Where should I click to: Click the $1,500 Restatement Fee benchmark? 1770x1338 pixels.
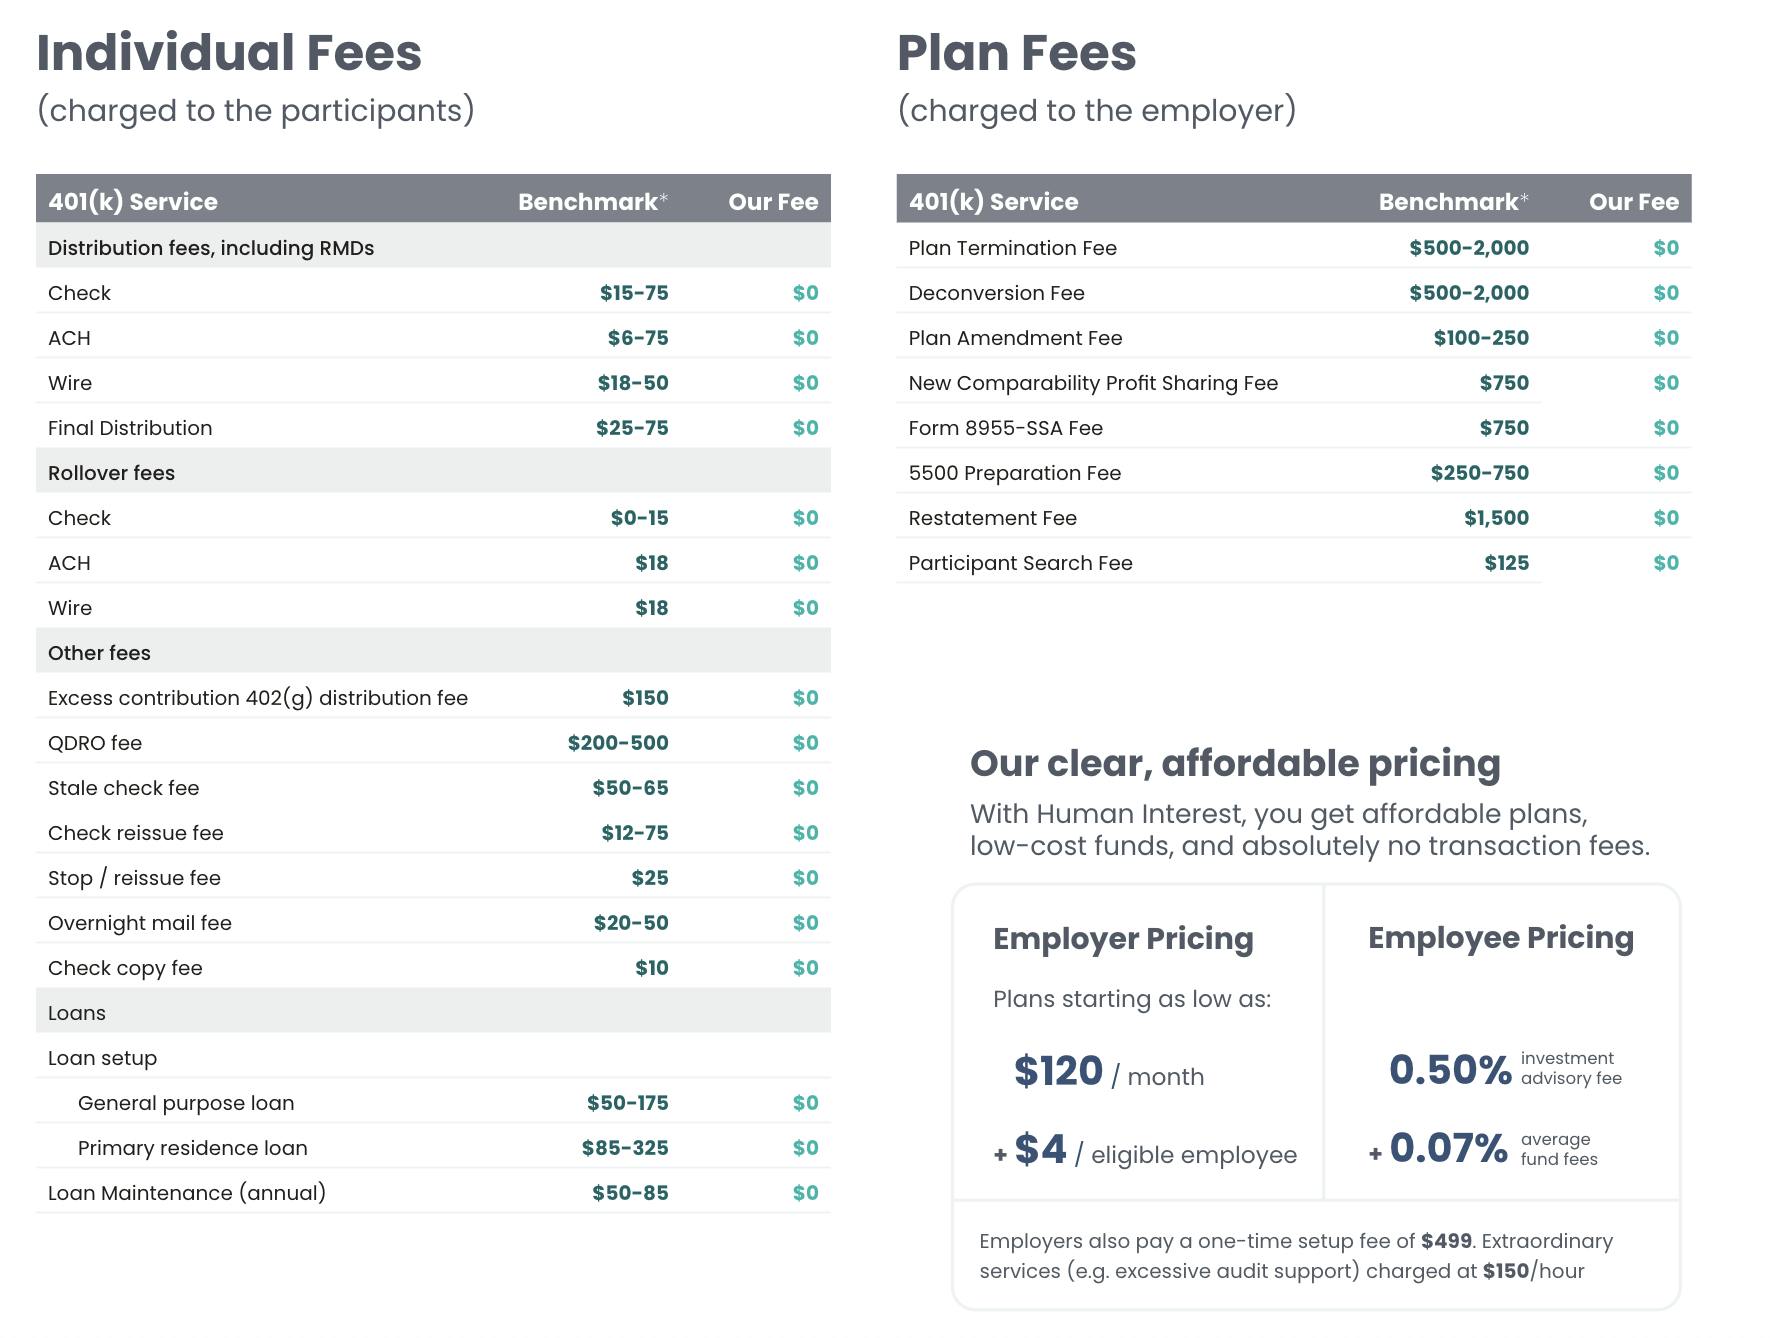point(1496,518)
